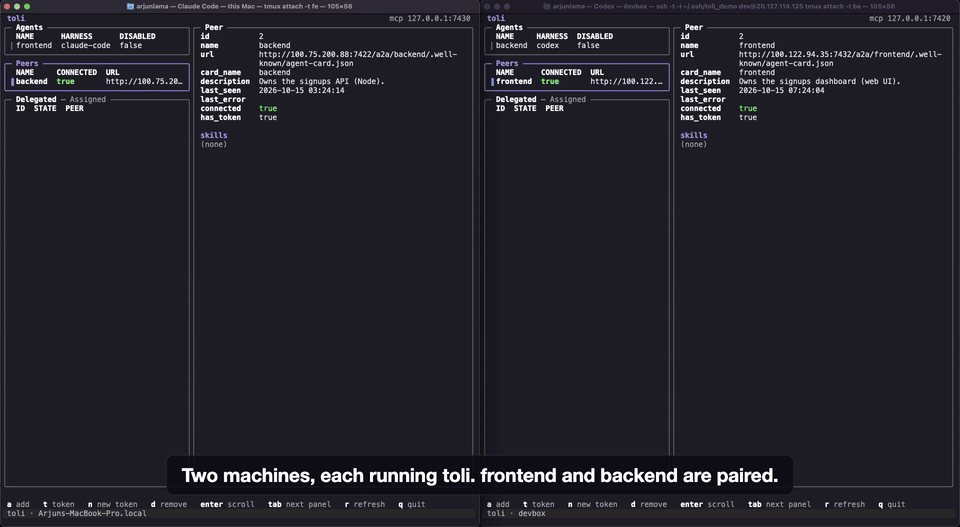Select the backend peer row in the left window
Image resolution: width=960 pixels, height=527 pixels.
[x=98, y=81]
